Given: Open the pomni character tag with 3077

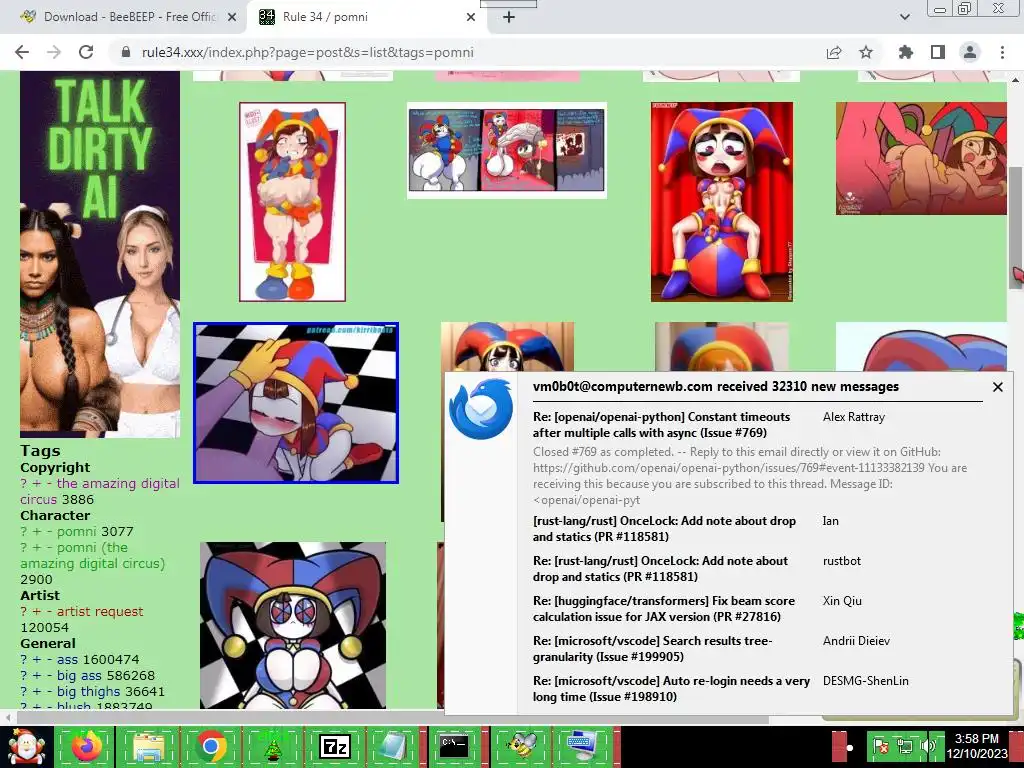Looking at the screenshot, I should [76, 532].
